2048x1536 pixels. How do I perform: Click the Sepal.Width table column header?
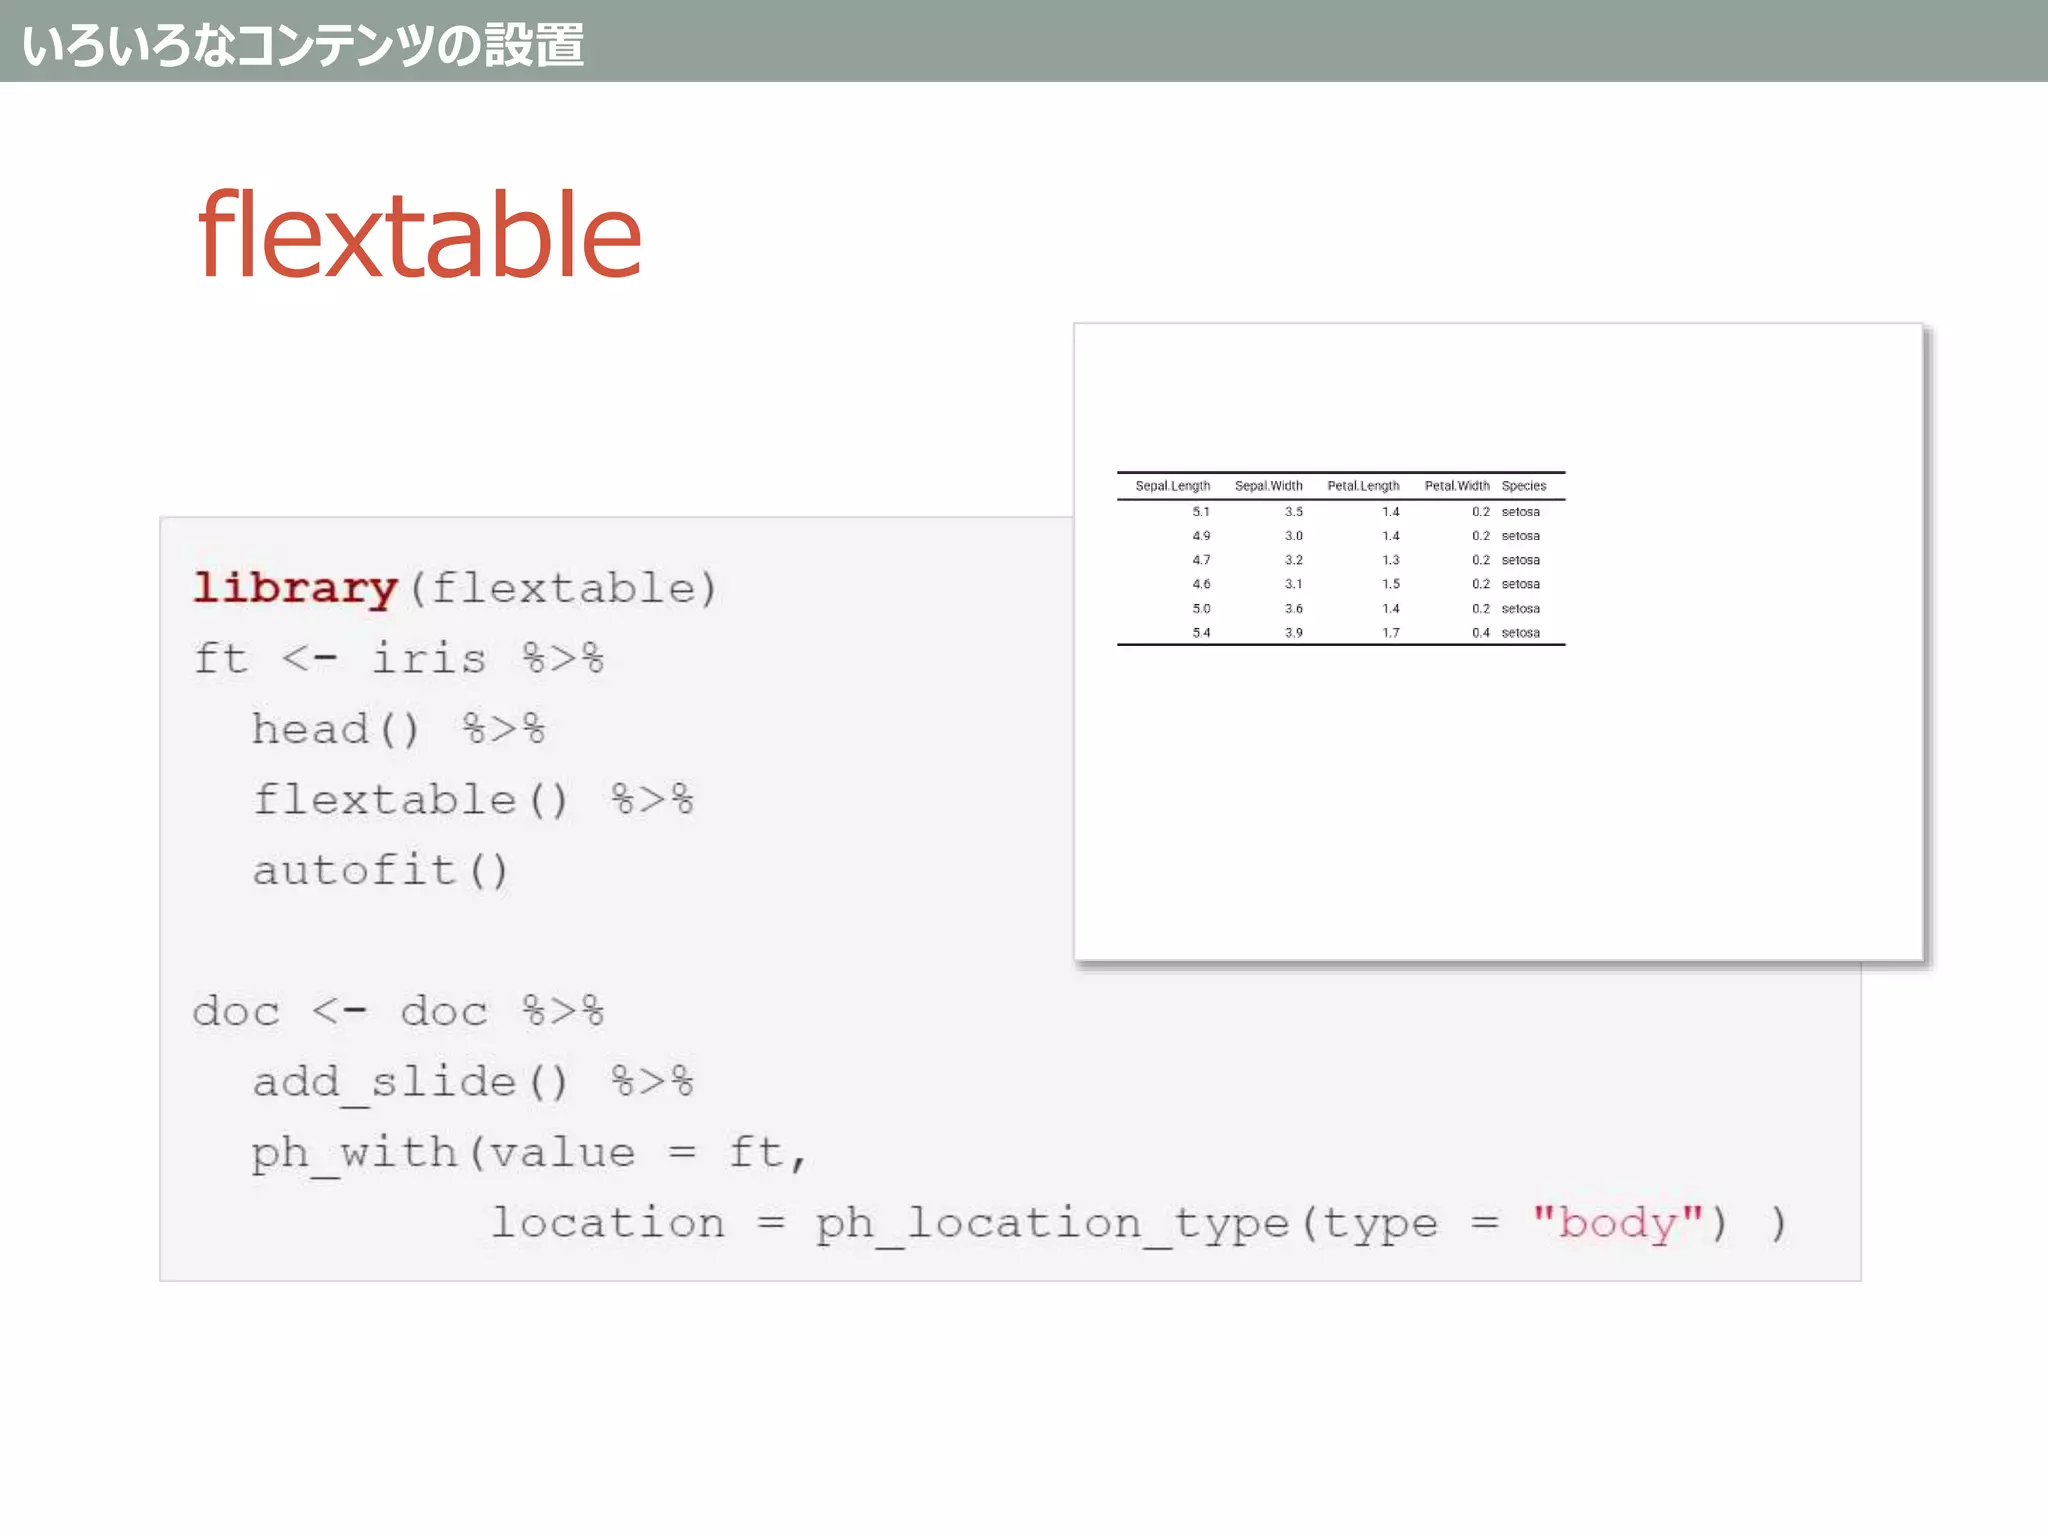tap(1268, 486)
